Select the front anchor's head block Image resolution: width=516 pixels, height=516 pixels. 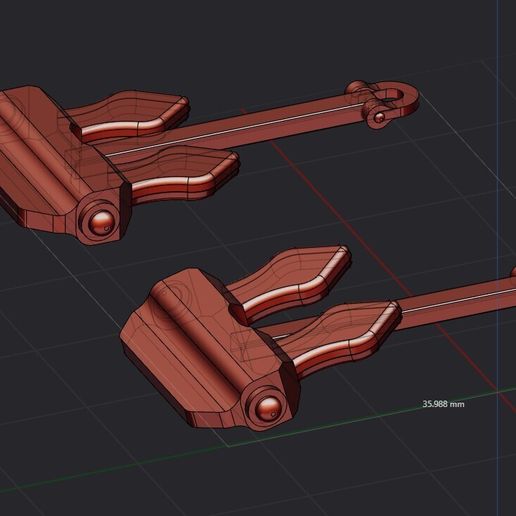pyautogui.click(x=210, y=349)
